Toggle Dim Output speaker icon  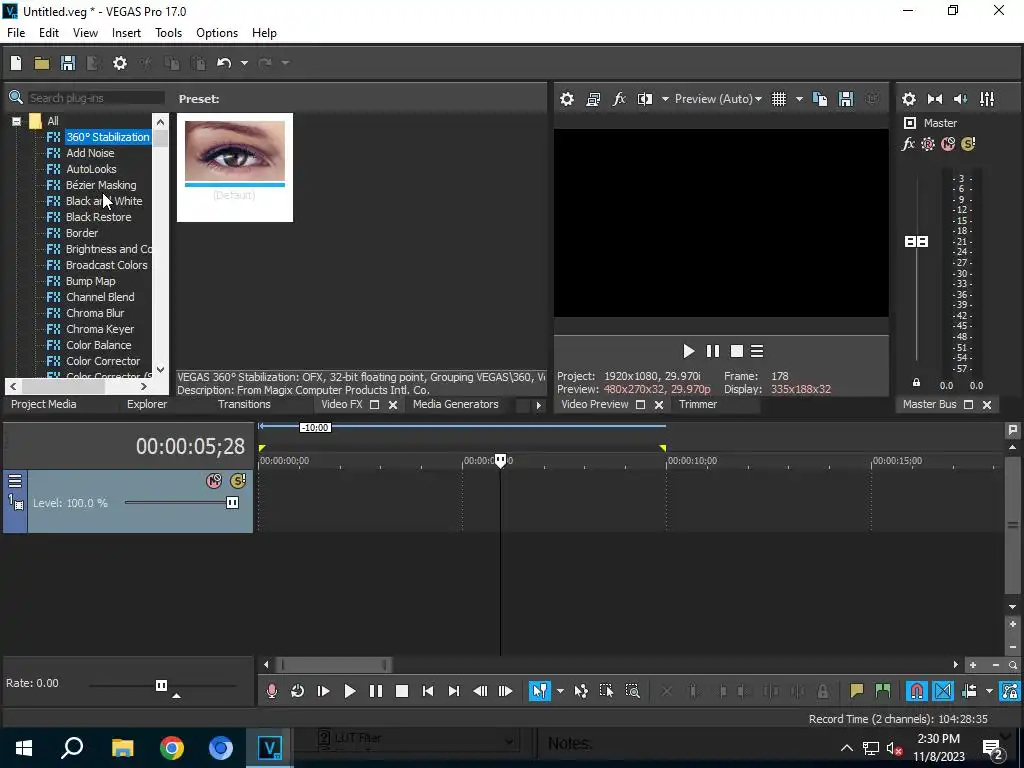click(960, 99)
